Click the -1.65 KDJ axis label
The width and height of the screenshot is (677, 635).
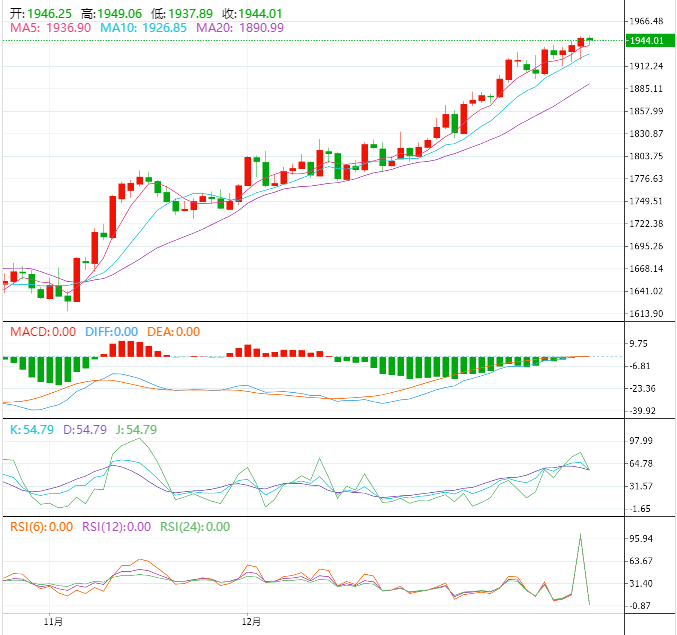click(640, 509)
